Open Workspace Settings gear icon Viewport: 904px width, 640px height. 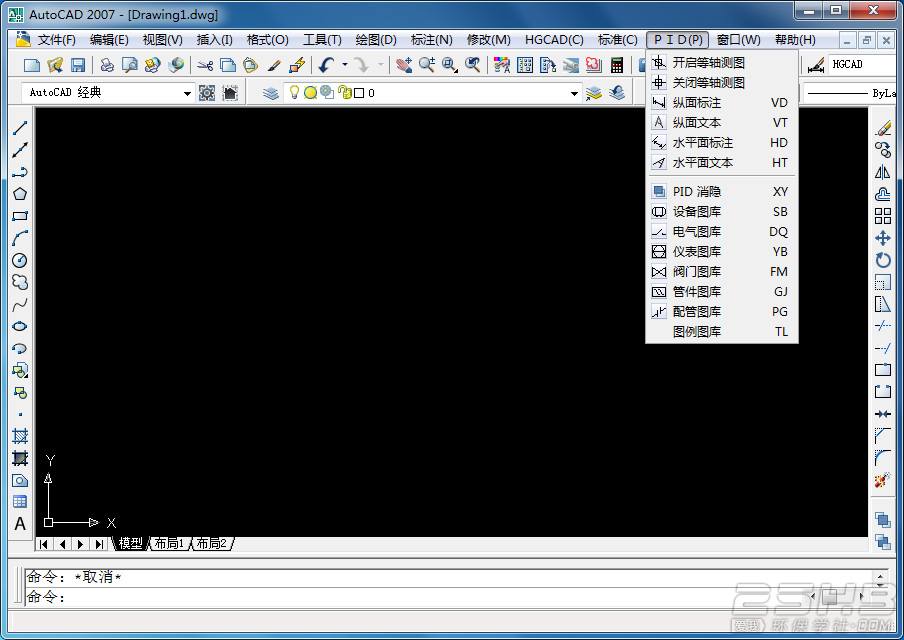coord(206,93)
